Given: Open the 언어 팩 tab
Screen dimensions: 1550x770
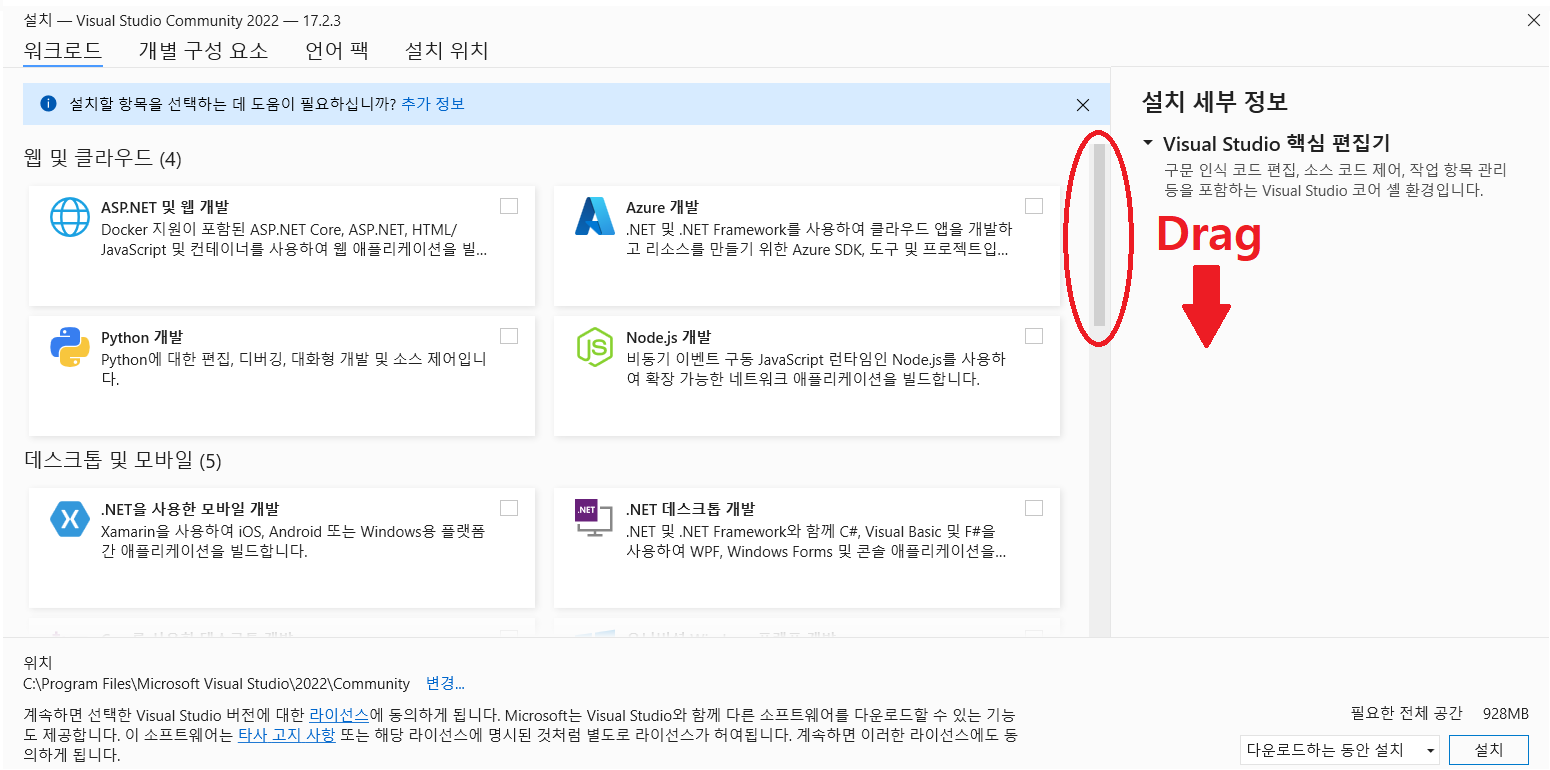Looking at the screenshot, I should (336, 51).
